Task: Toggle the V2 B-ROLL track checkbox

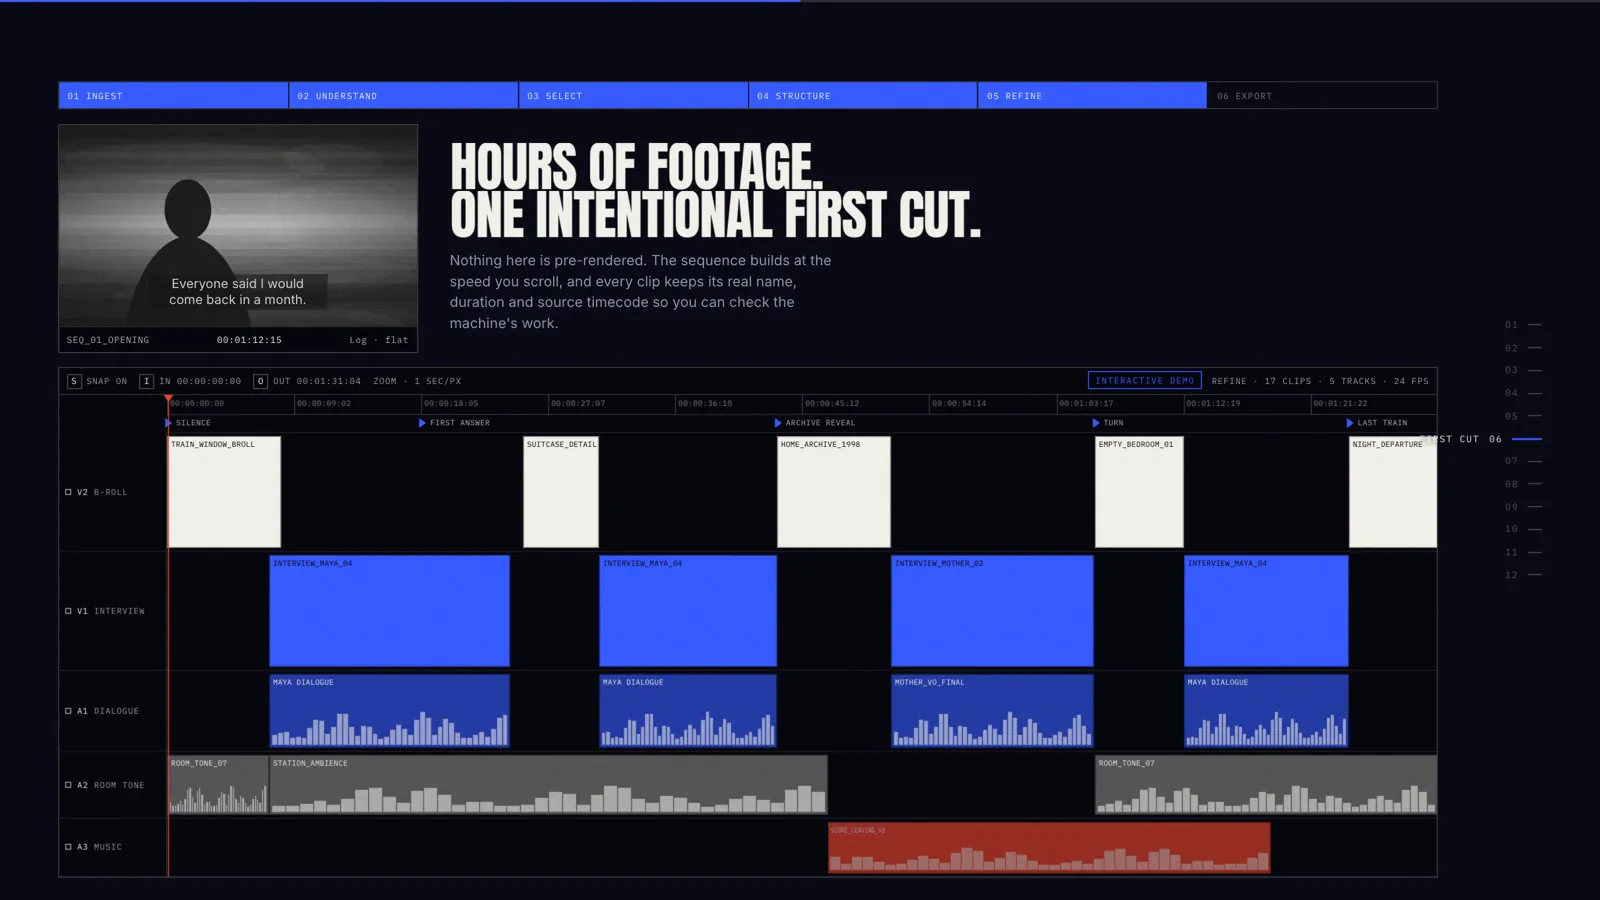Action: click(x=68, y=492)
